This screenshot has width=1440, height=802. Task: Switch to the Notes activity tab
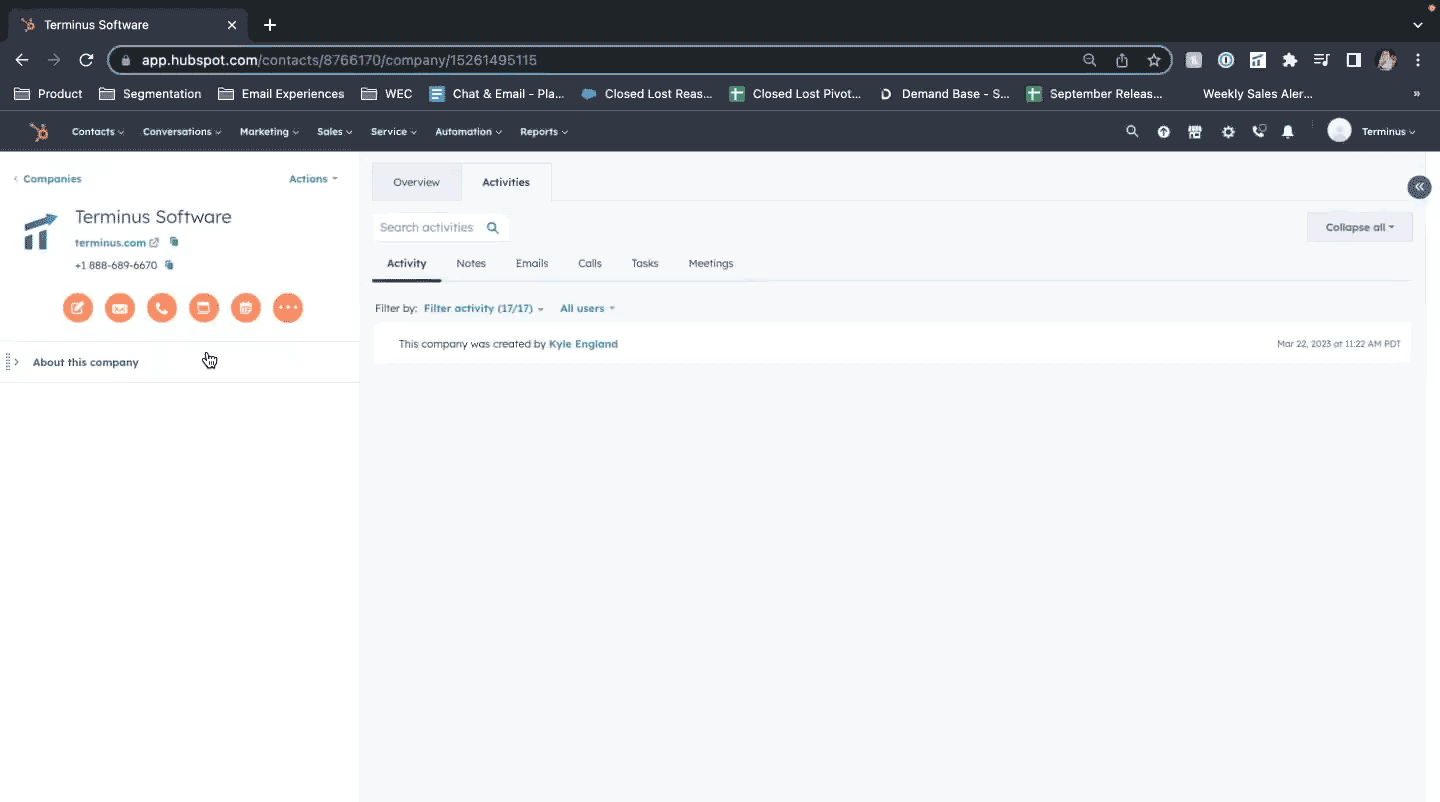tap(471, 264)
